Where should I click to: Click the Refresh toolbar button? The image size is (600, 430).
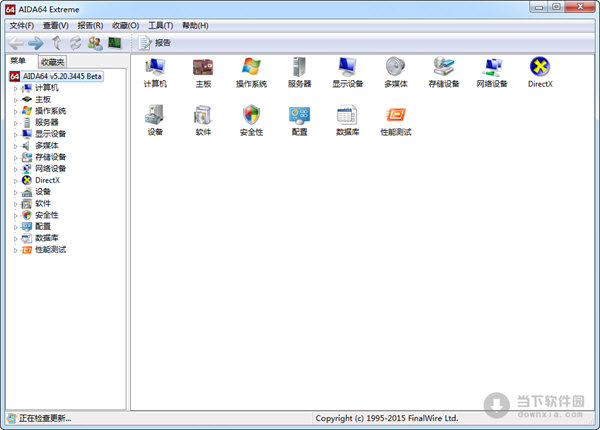75,43
